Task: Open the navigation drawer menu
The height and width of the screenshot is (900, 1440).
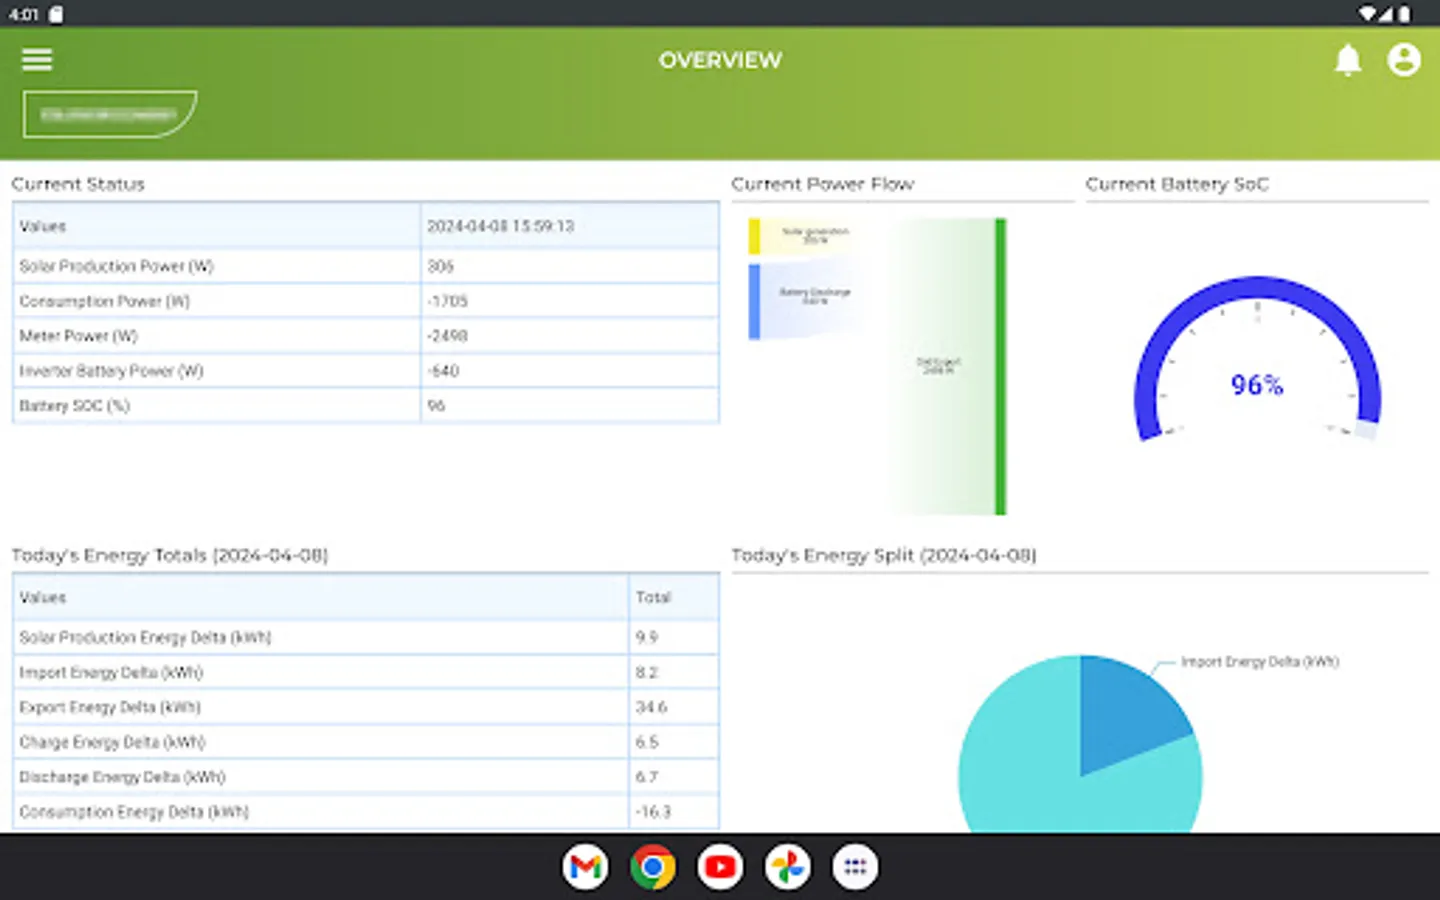Action: (36, 60)
